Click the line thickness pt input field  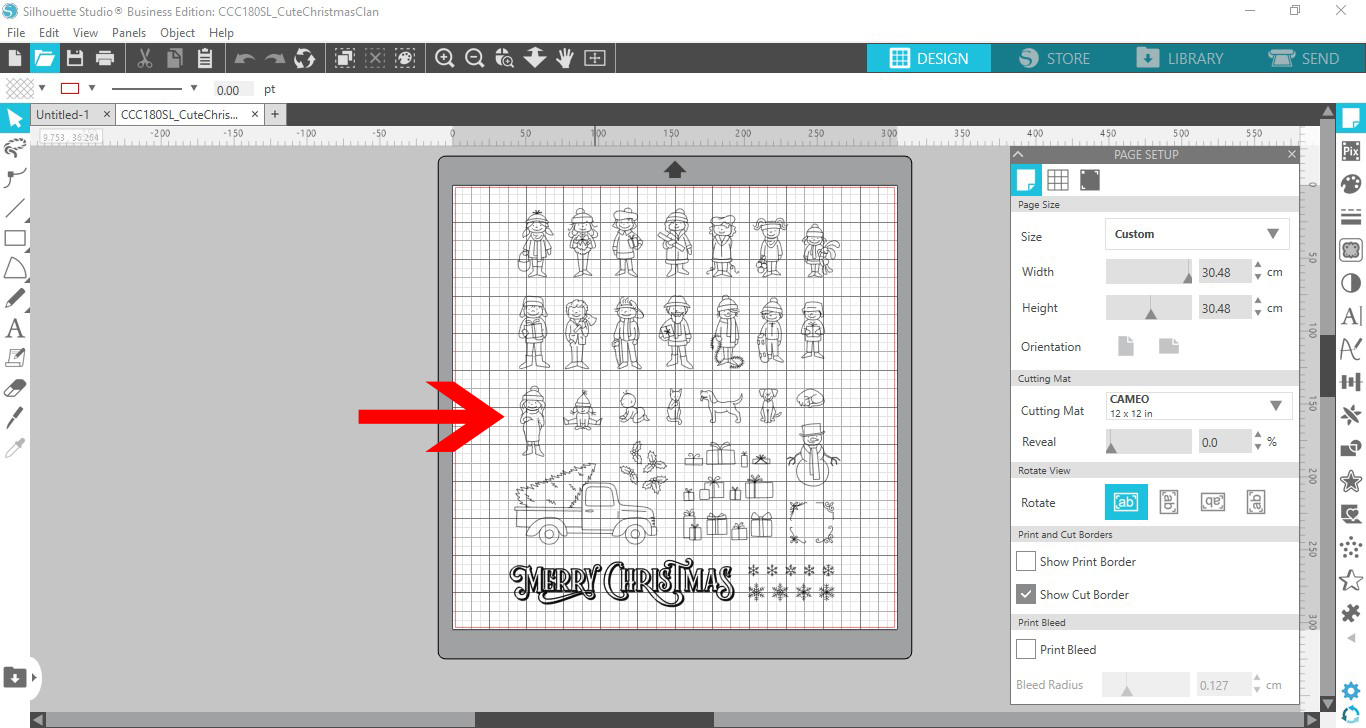pos(233,89)
